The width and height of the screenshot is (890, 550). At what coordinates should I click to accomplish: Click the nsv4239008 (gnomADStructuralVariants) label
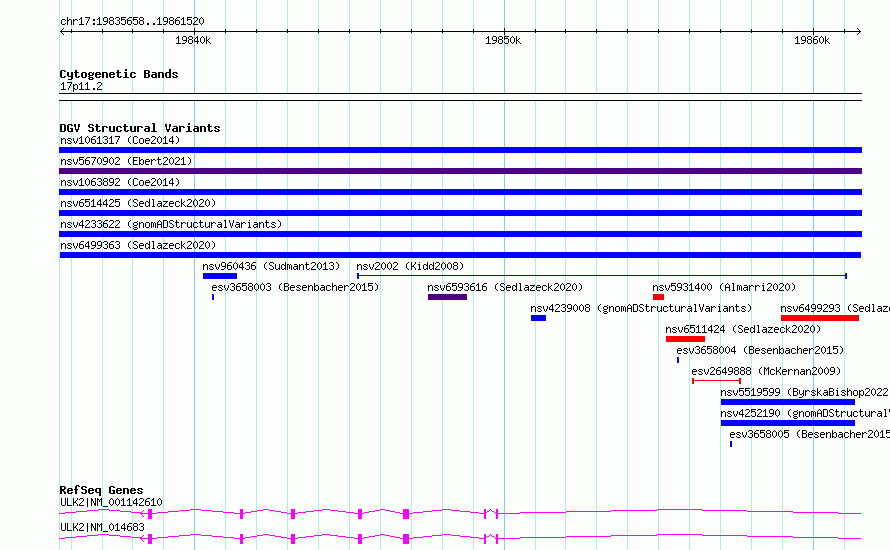tap(641, 308)
